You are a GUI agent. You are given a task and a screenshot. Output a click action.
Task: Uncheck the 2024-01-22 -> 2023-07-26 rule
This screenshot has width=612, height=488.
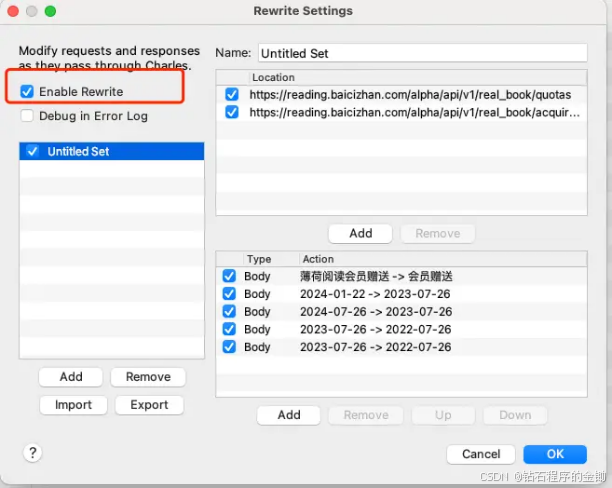point(229,294)
